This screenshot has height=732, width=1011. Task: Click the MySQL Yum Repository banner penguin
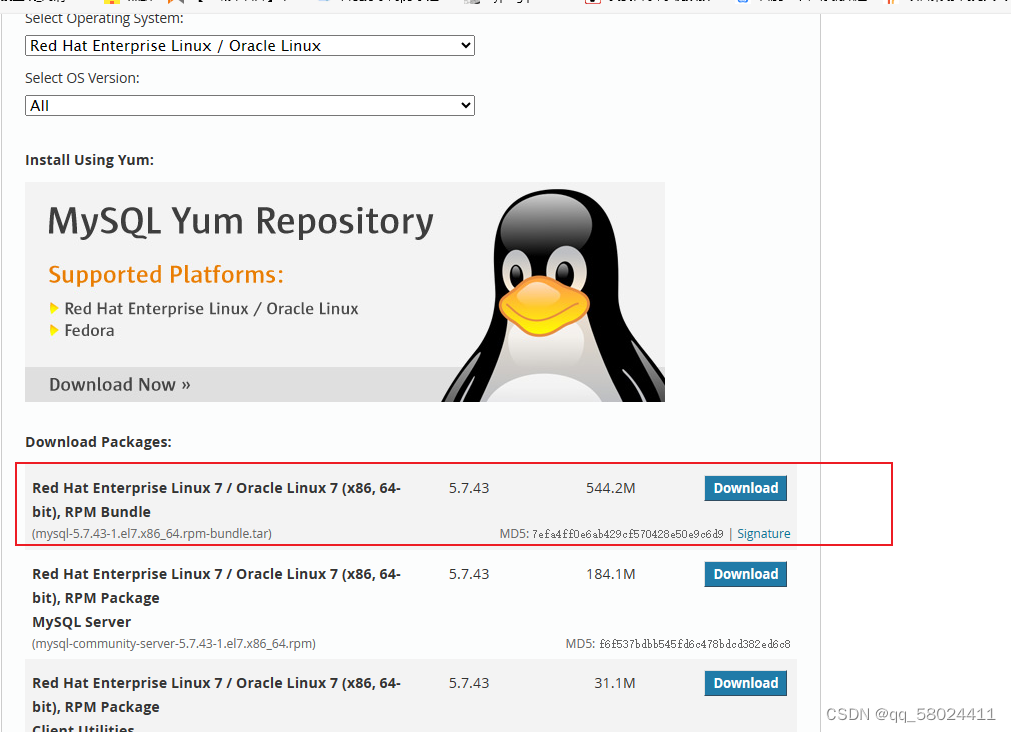555,295
